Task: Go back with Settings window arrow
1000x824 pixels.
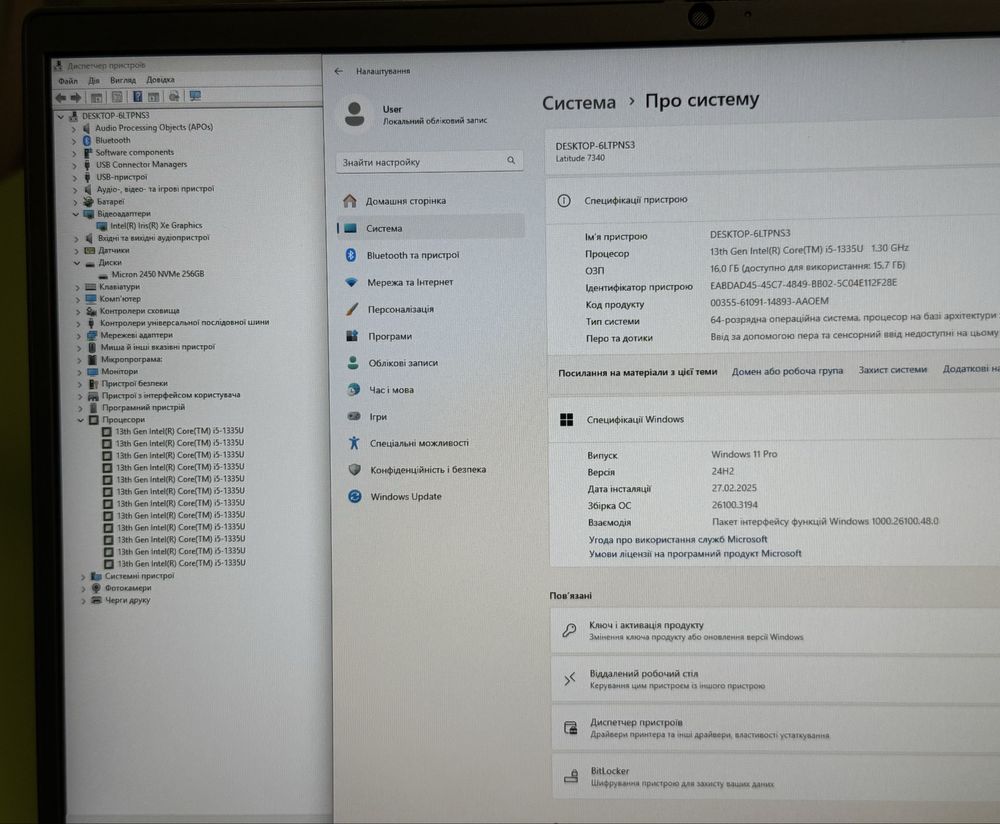Action: pos(339,71)
